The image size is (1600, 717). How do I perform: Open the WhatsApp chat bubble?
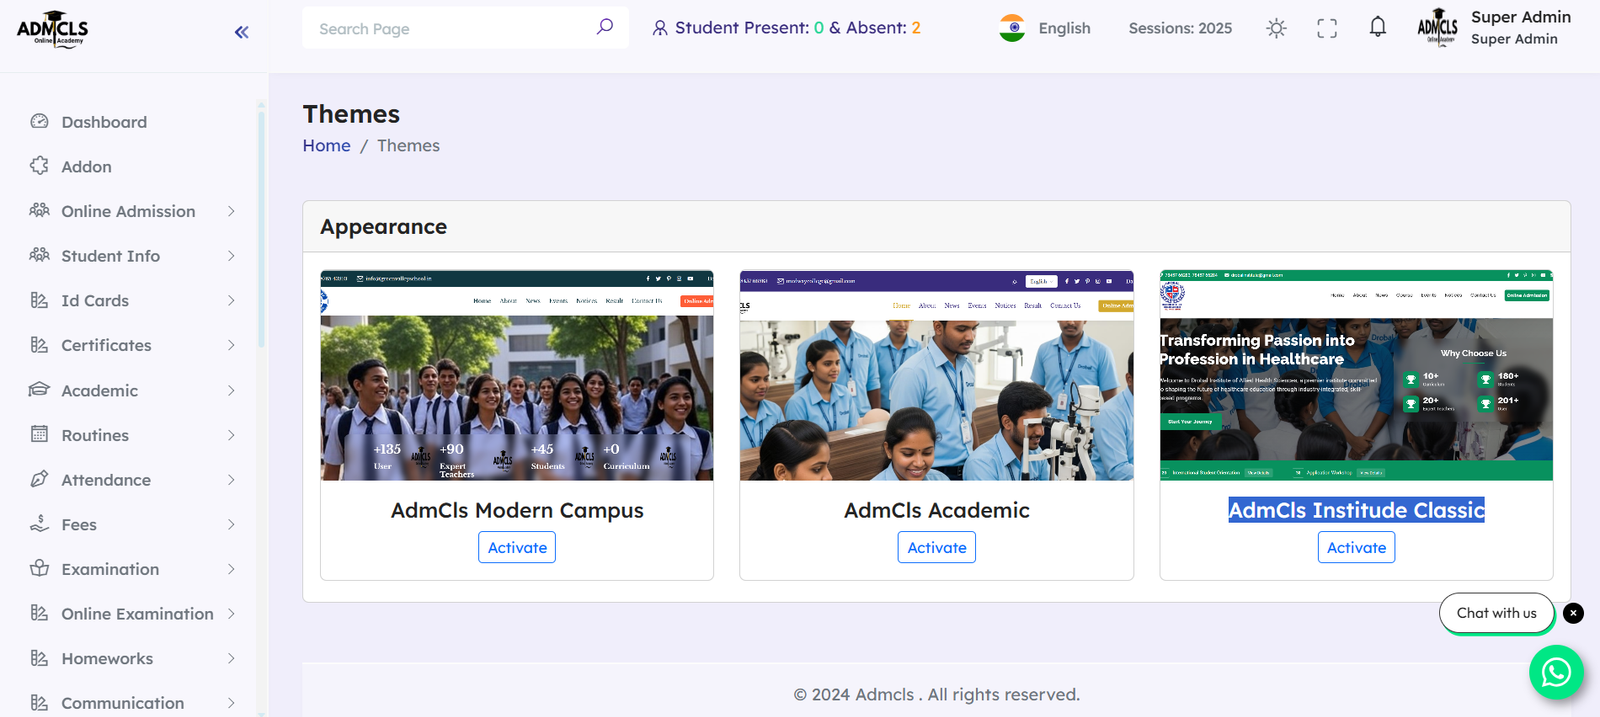(1555, 672)
